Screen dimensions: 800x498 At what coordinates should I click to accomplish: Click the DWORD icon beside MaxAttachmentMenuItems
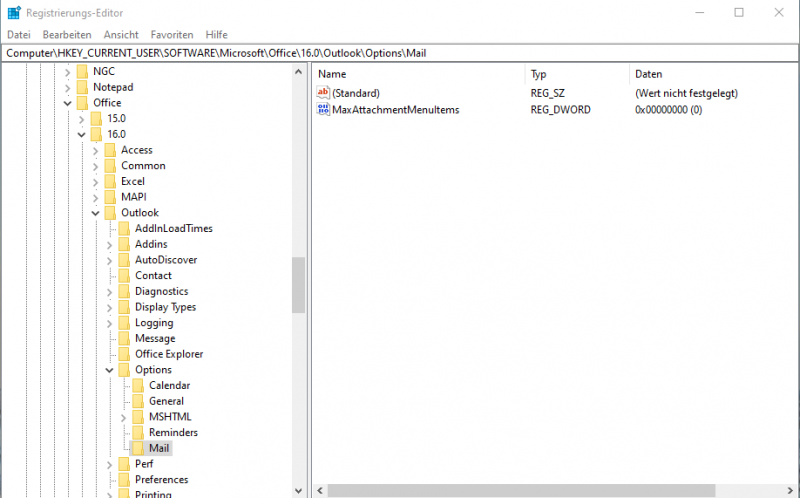[x=323, y=109]
